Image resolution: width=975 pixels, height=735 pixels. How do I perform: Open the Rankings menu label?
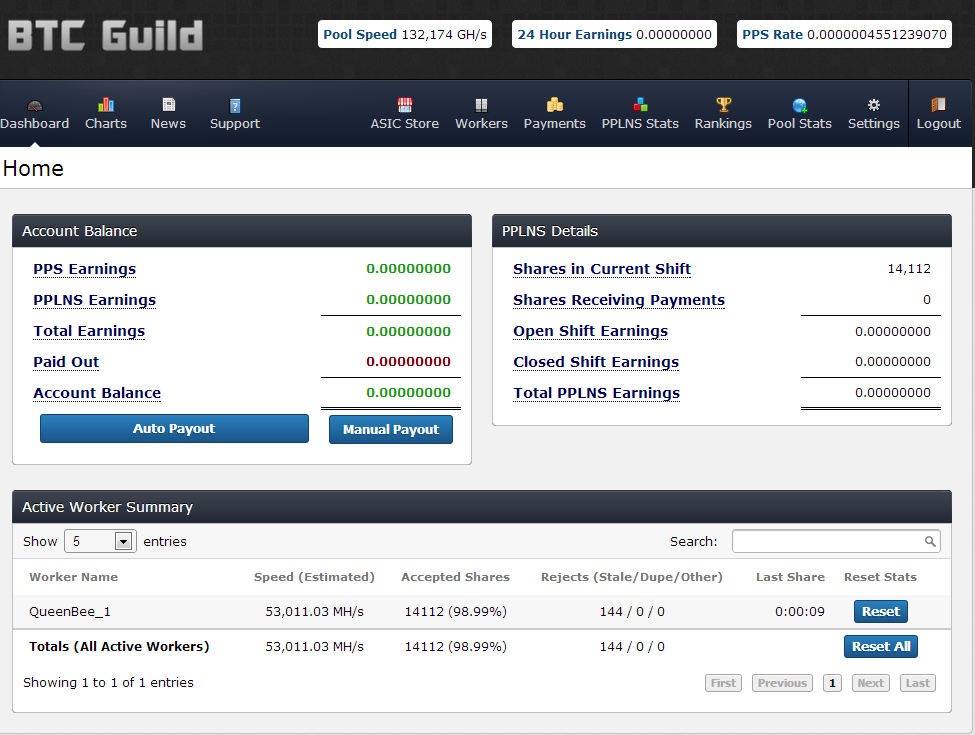click(723, 123)
